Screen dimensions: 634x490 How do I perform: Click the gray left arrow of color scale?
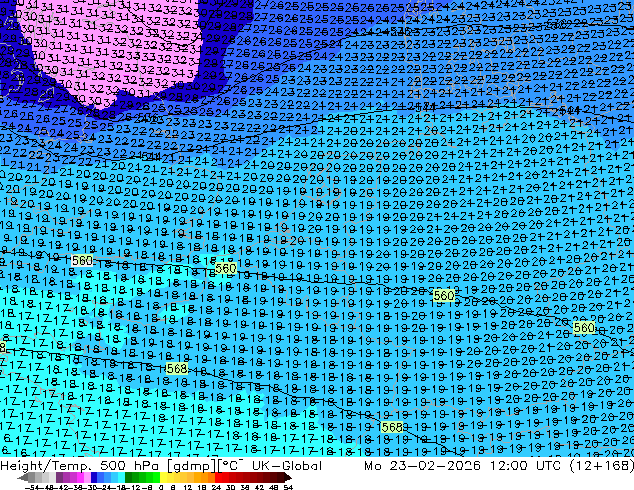pyautogui.click(x=23, y=478)
